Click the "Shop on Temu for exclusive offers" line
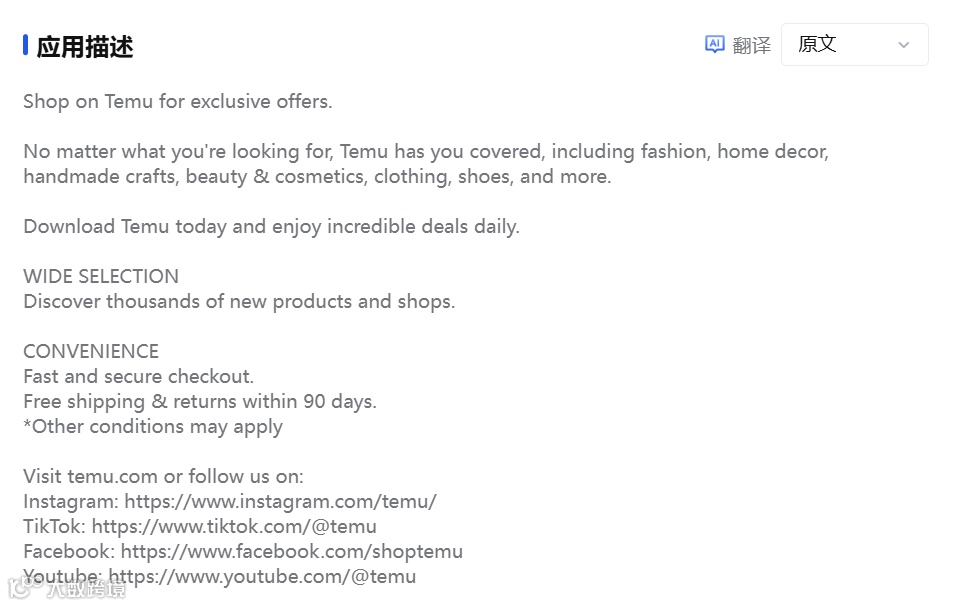959x606 pixels. pyautogui.click(x=177, y=101)
